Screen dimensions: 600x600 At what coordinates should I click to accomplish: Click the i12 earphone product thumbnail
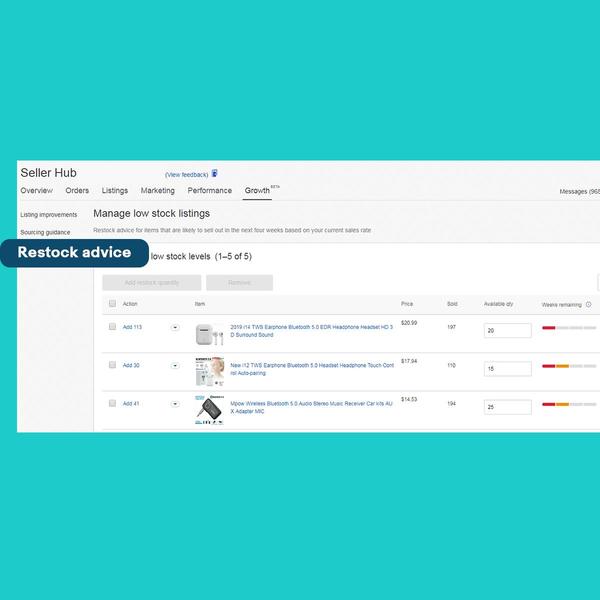pos(209,371)
